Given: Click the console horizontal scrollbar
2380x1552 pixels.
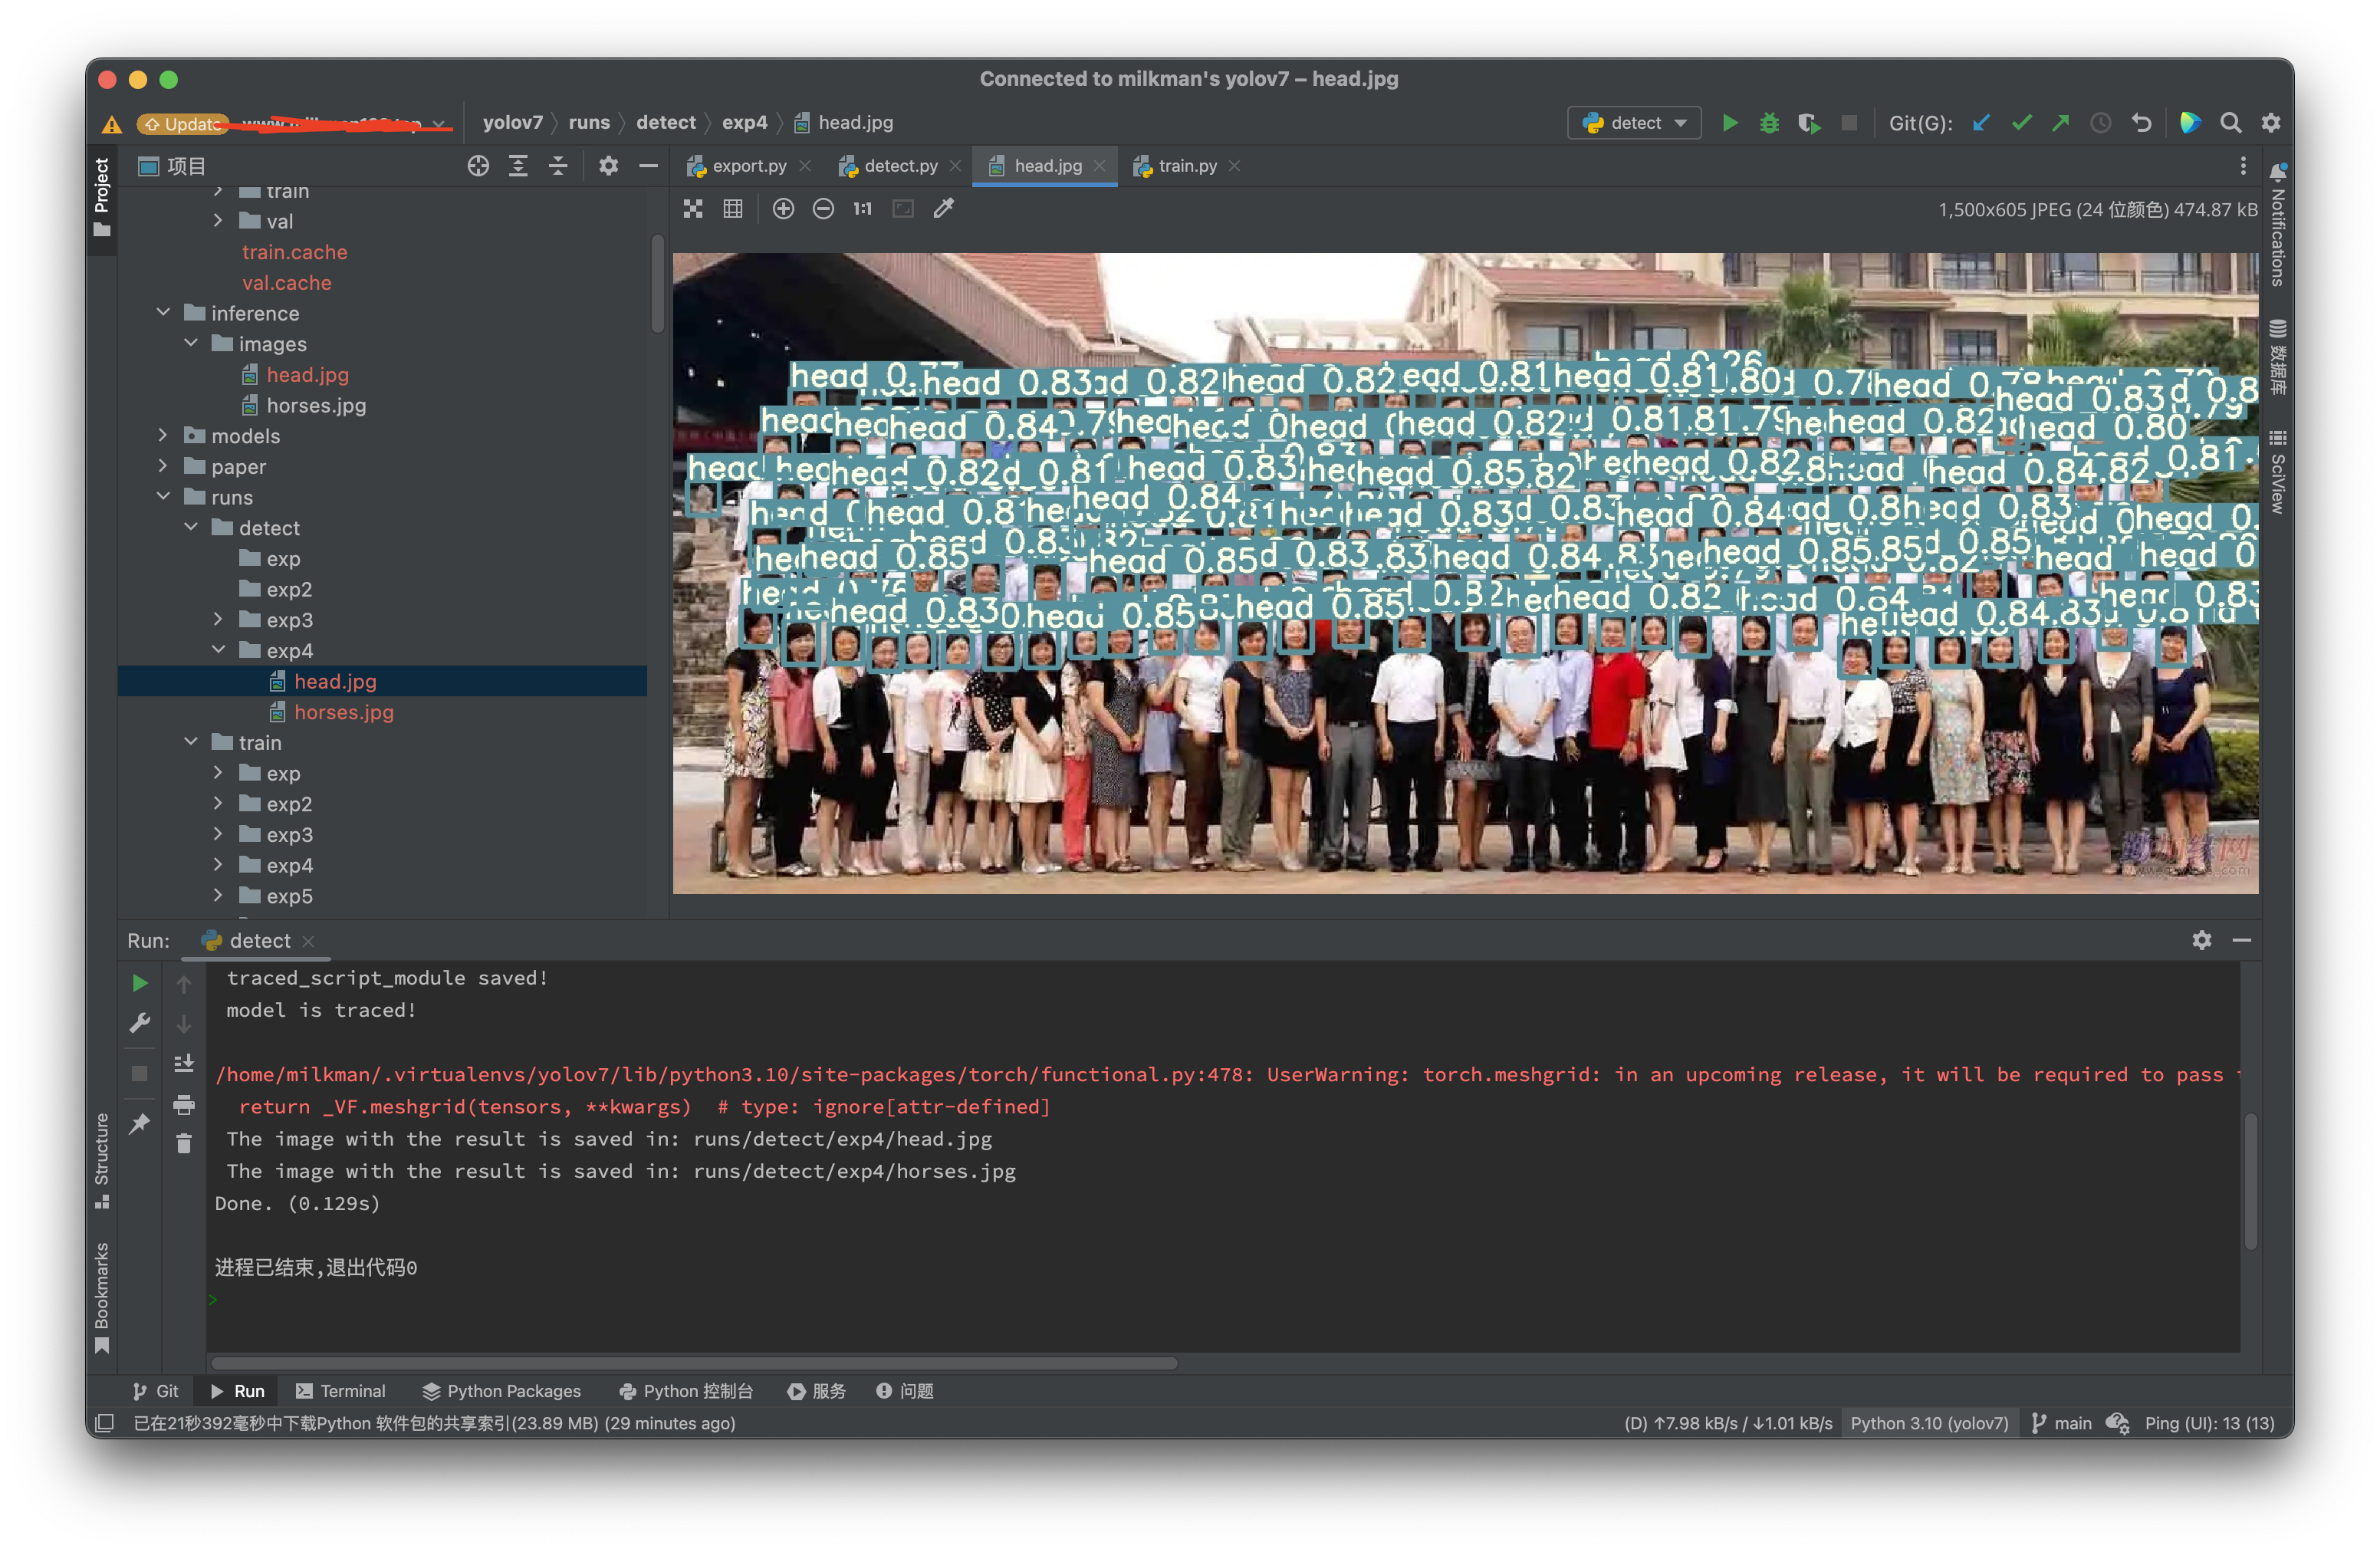Looking at the screenshot, I should tap(694, 1363).
